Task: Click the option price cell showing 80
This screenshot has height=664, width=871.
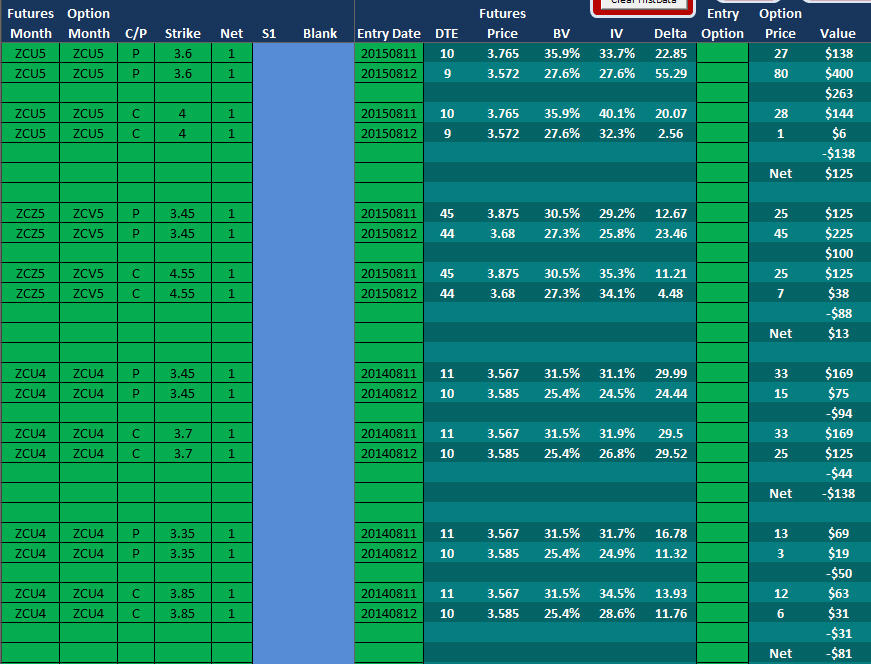Action: pyautogui.click(x=780, y=73)
